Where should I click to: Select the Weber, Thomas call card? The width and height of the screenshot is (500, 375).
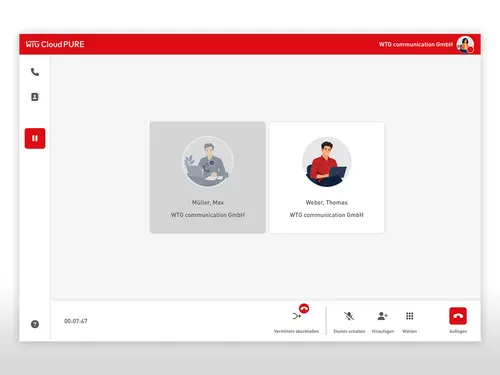tap(327, 177)
